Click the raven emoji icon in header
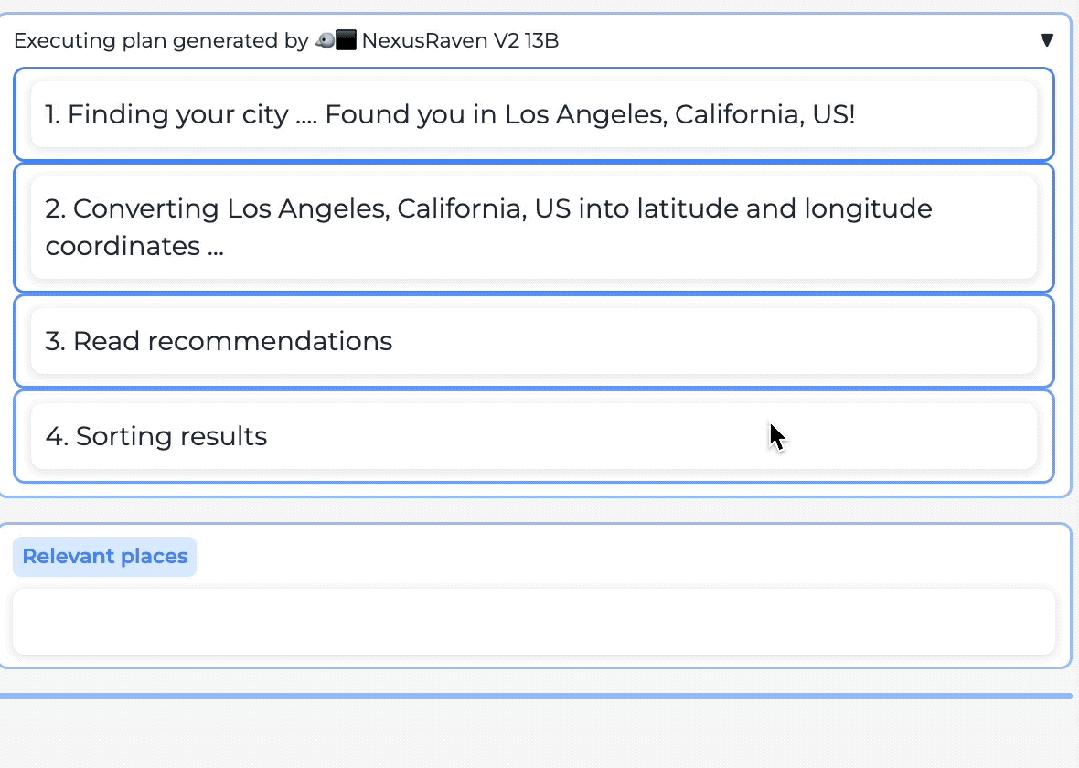Viewport: 1079px width, 768px height. coord(324,41)
